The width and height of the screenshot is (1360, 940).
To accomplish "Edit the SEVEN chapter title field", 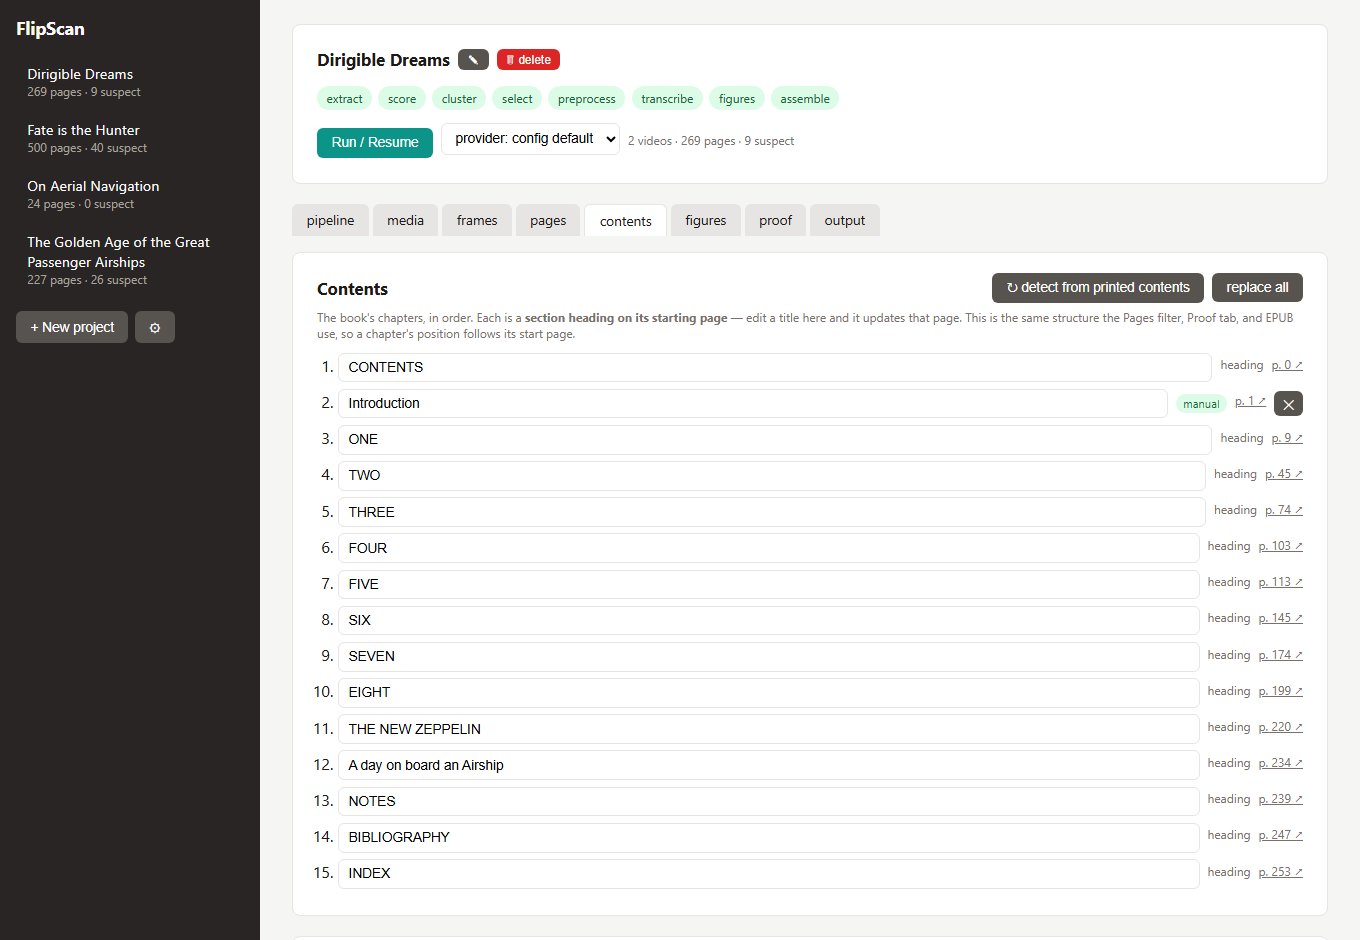I will click(x=768, y=656).
